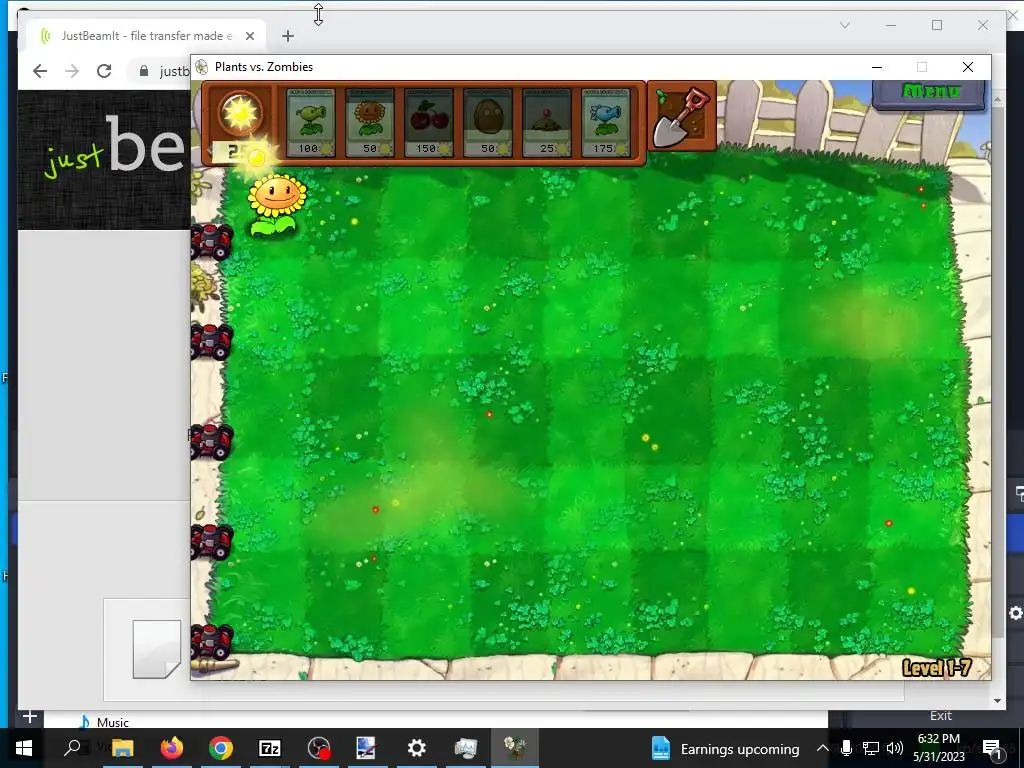This screenshot has height=768, width=1024.
Task: Select the Wall-nut seed packet
Action: 487,123
